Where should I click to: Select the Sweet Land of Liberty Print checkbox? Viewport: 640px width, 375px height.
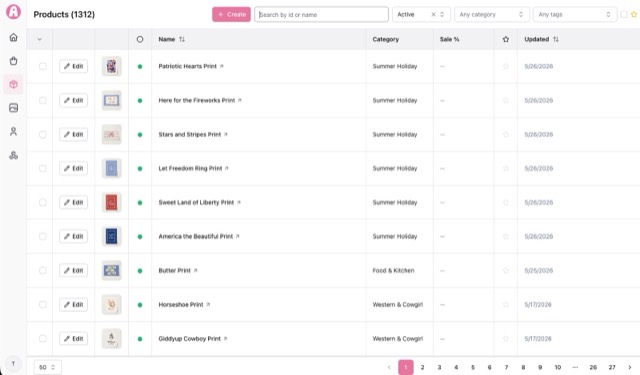pyautogui.click(x=43, y=203)
